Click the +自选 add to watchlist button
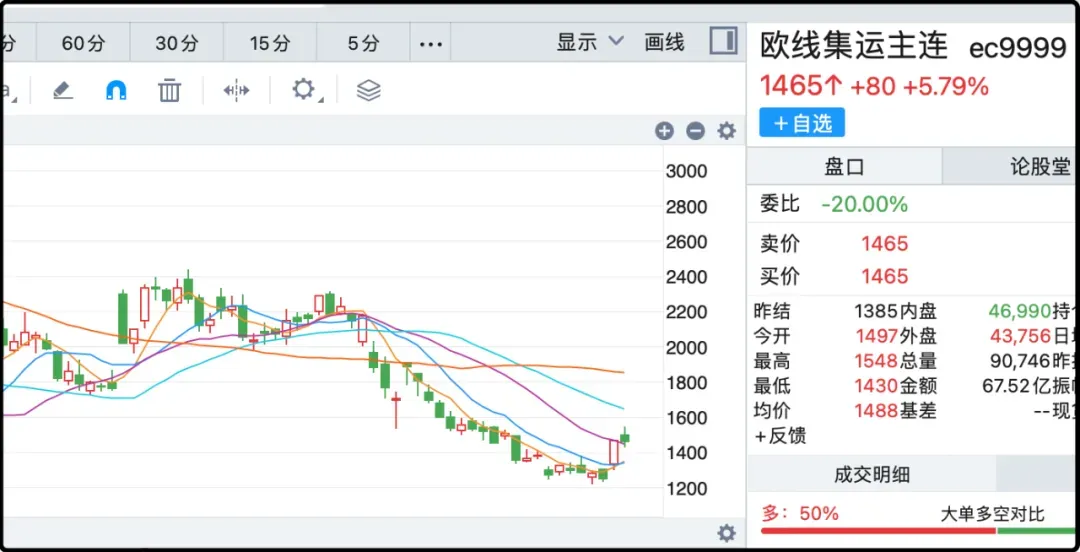 tap(802, 123)
